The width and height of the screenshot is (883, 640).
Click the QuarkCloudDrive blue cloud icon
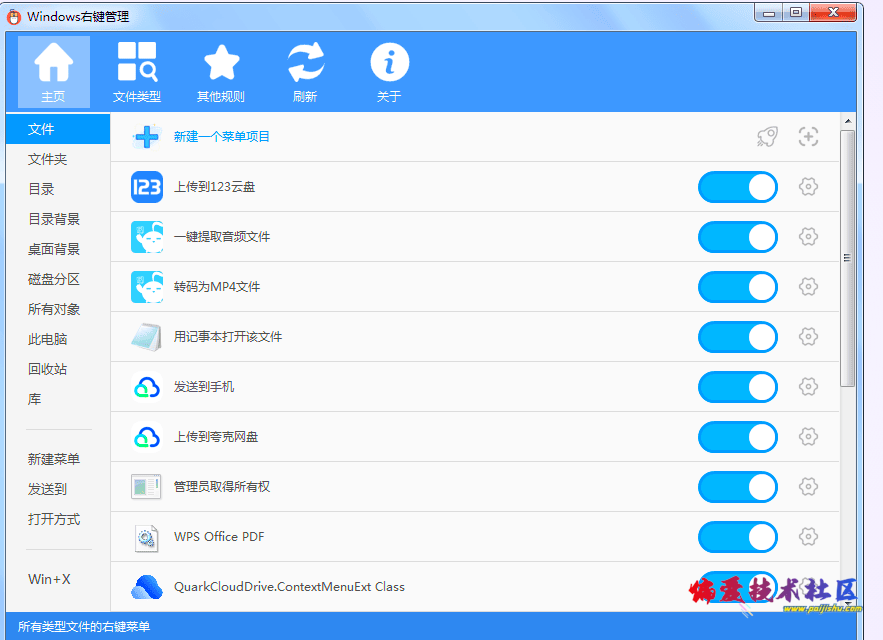pos(147,587)
